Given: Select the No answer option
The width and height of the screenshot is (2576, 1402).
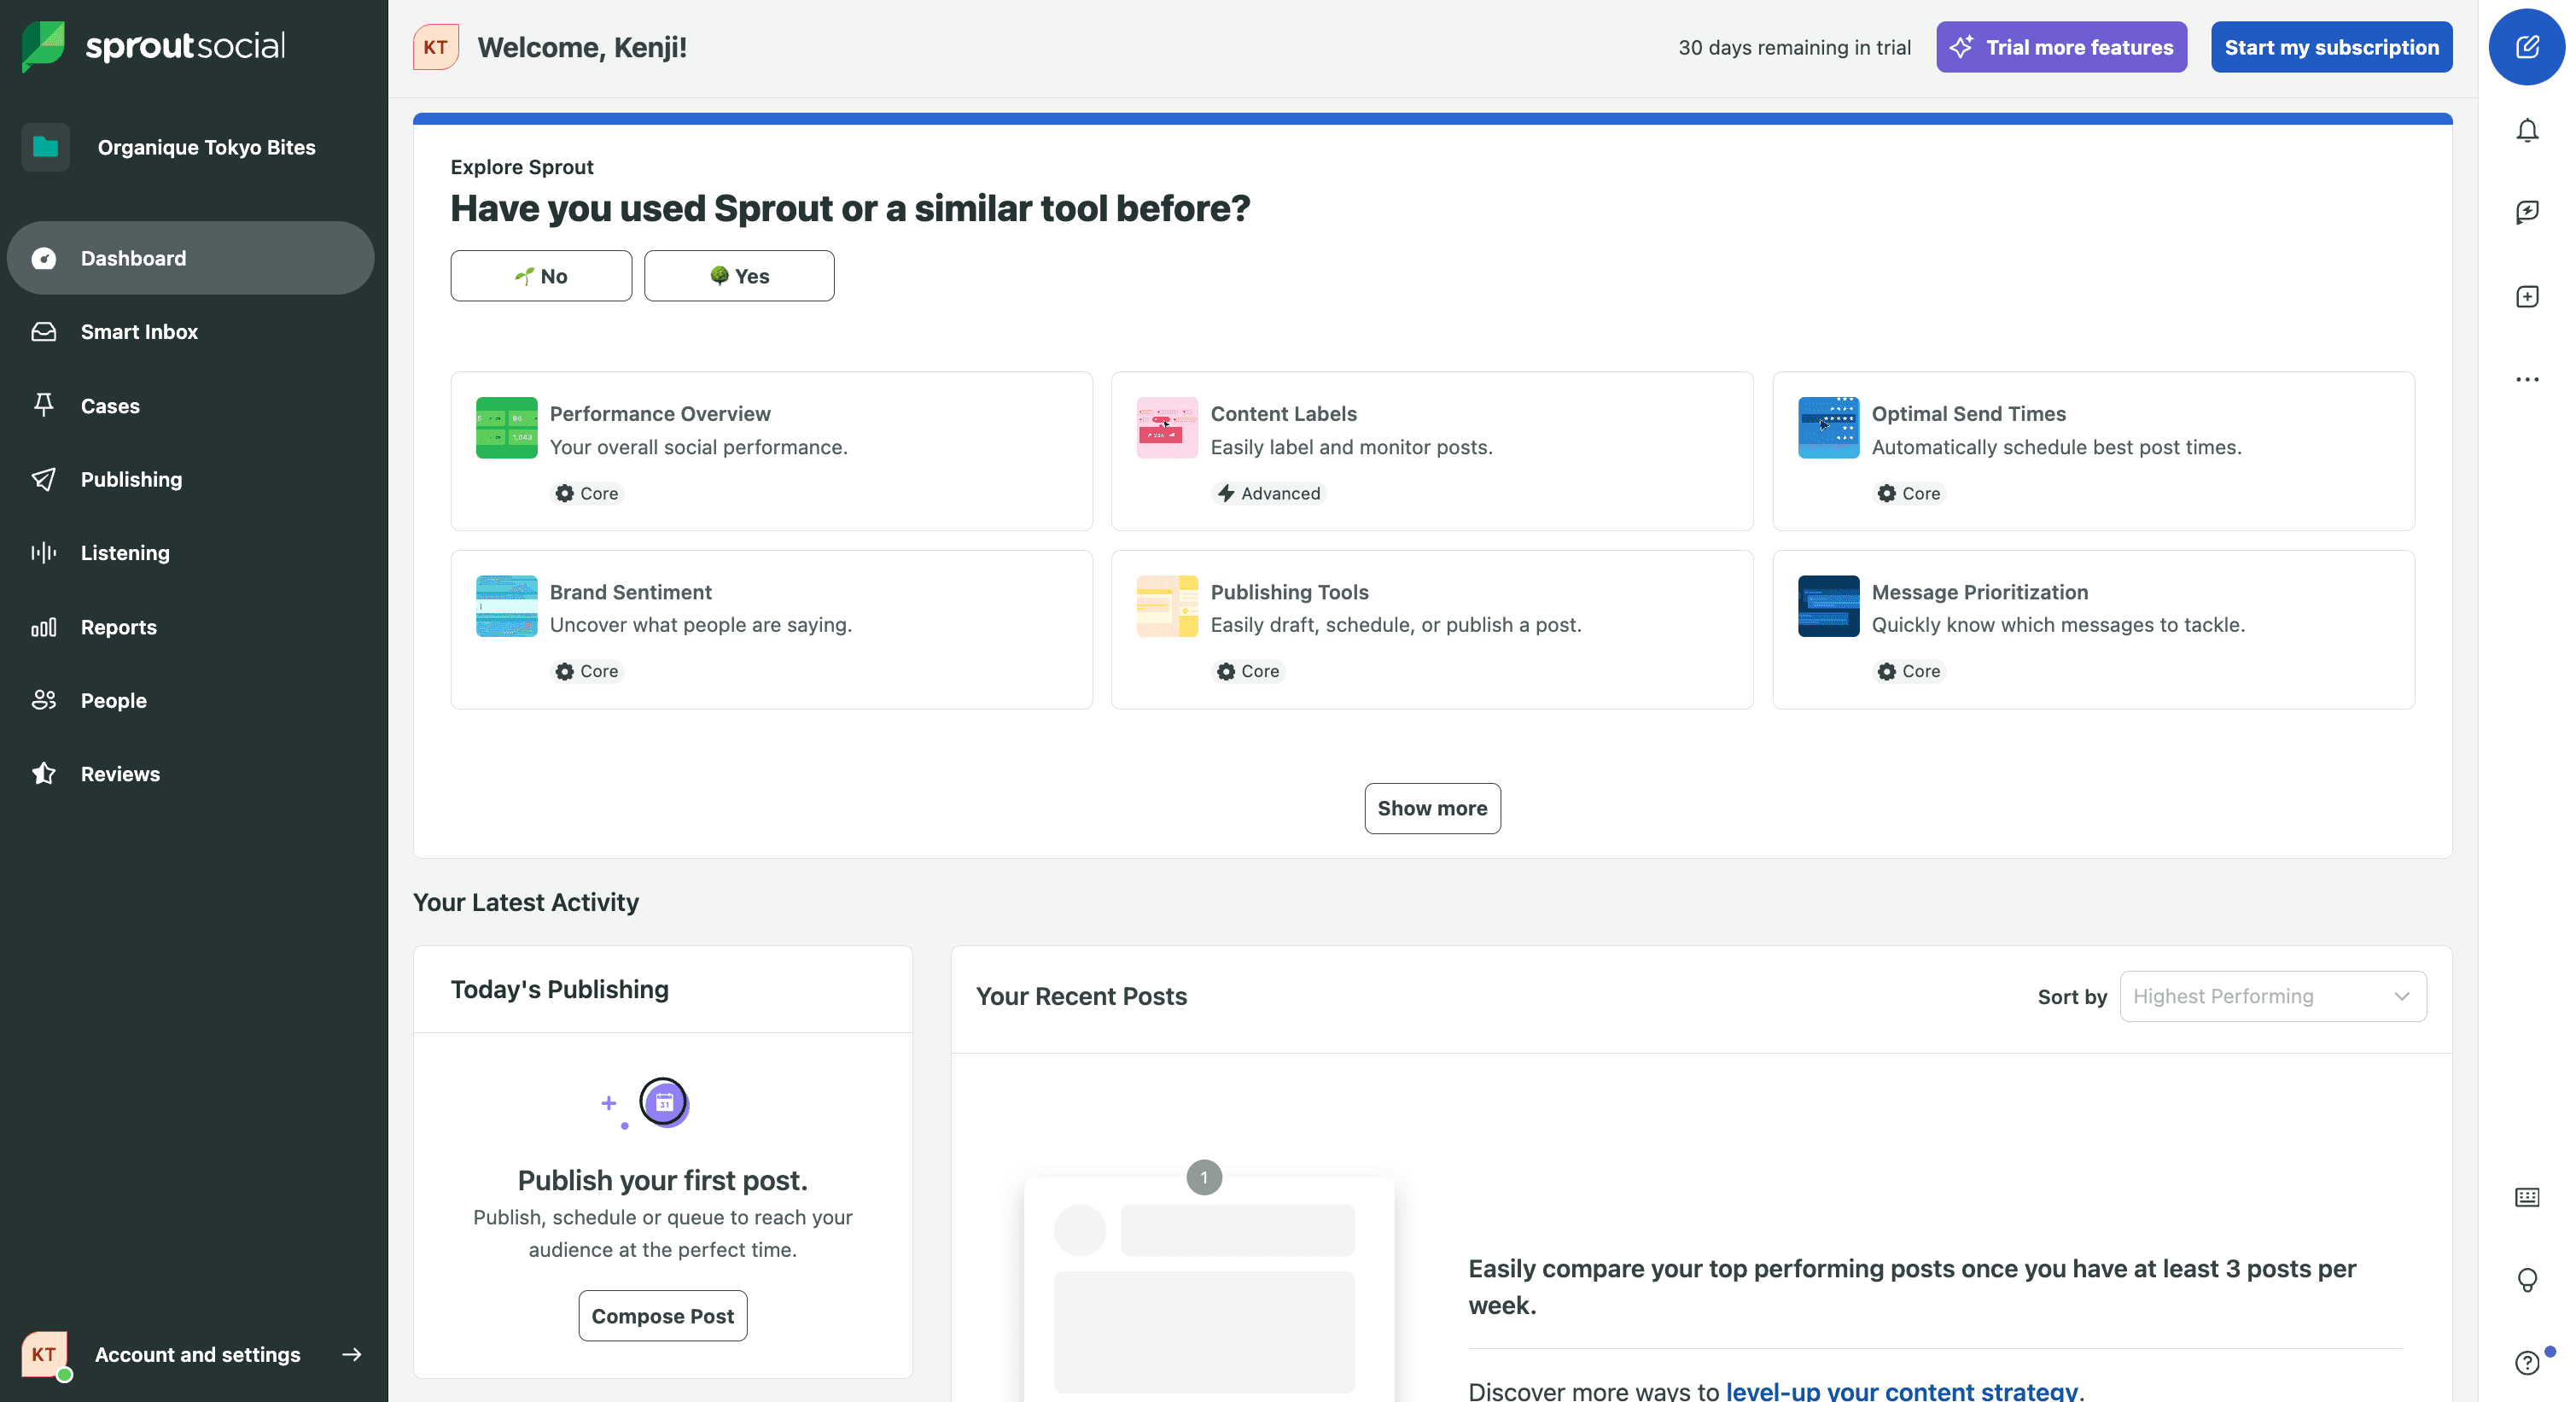Looking at the screenshot, I should click(541, 276).
